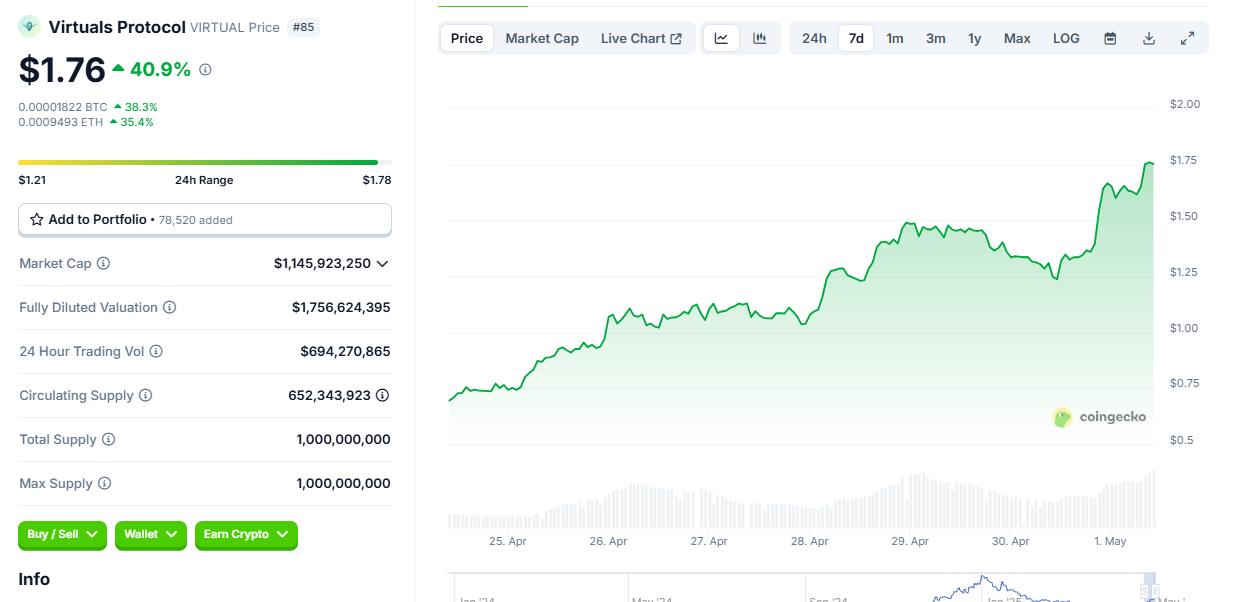The width and height of the screenshot is (1233, 602).
Task: Click the 28. Apr date label on chart
Action: [x=809, y=541]
